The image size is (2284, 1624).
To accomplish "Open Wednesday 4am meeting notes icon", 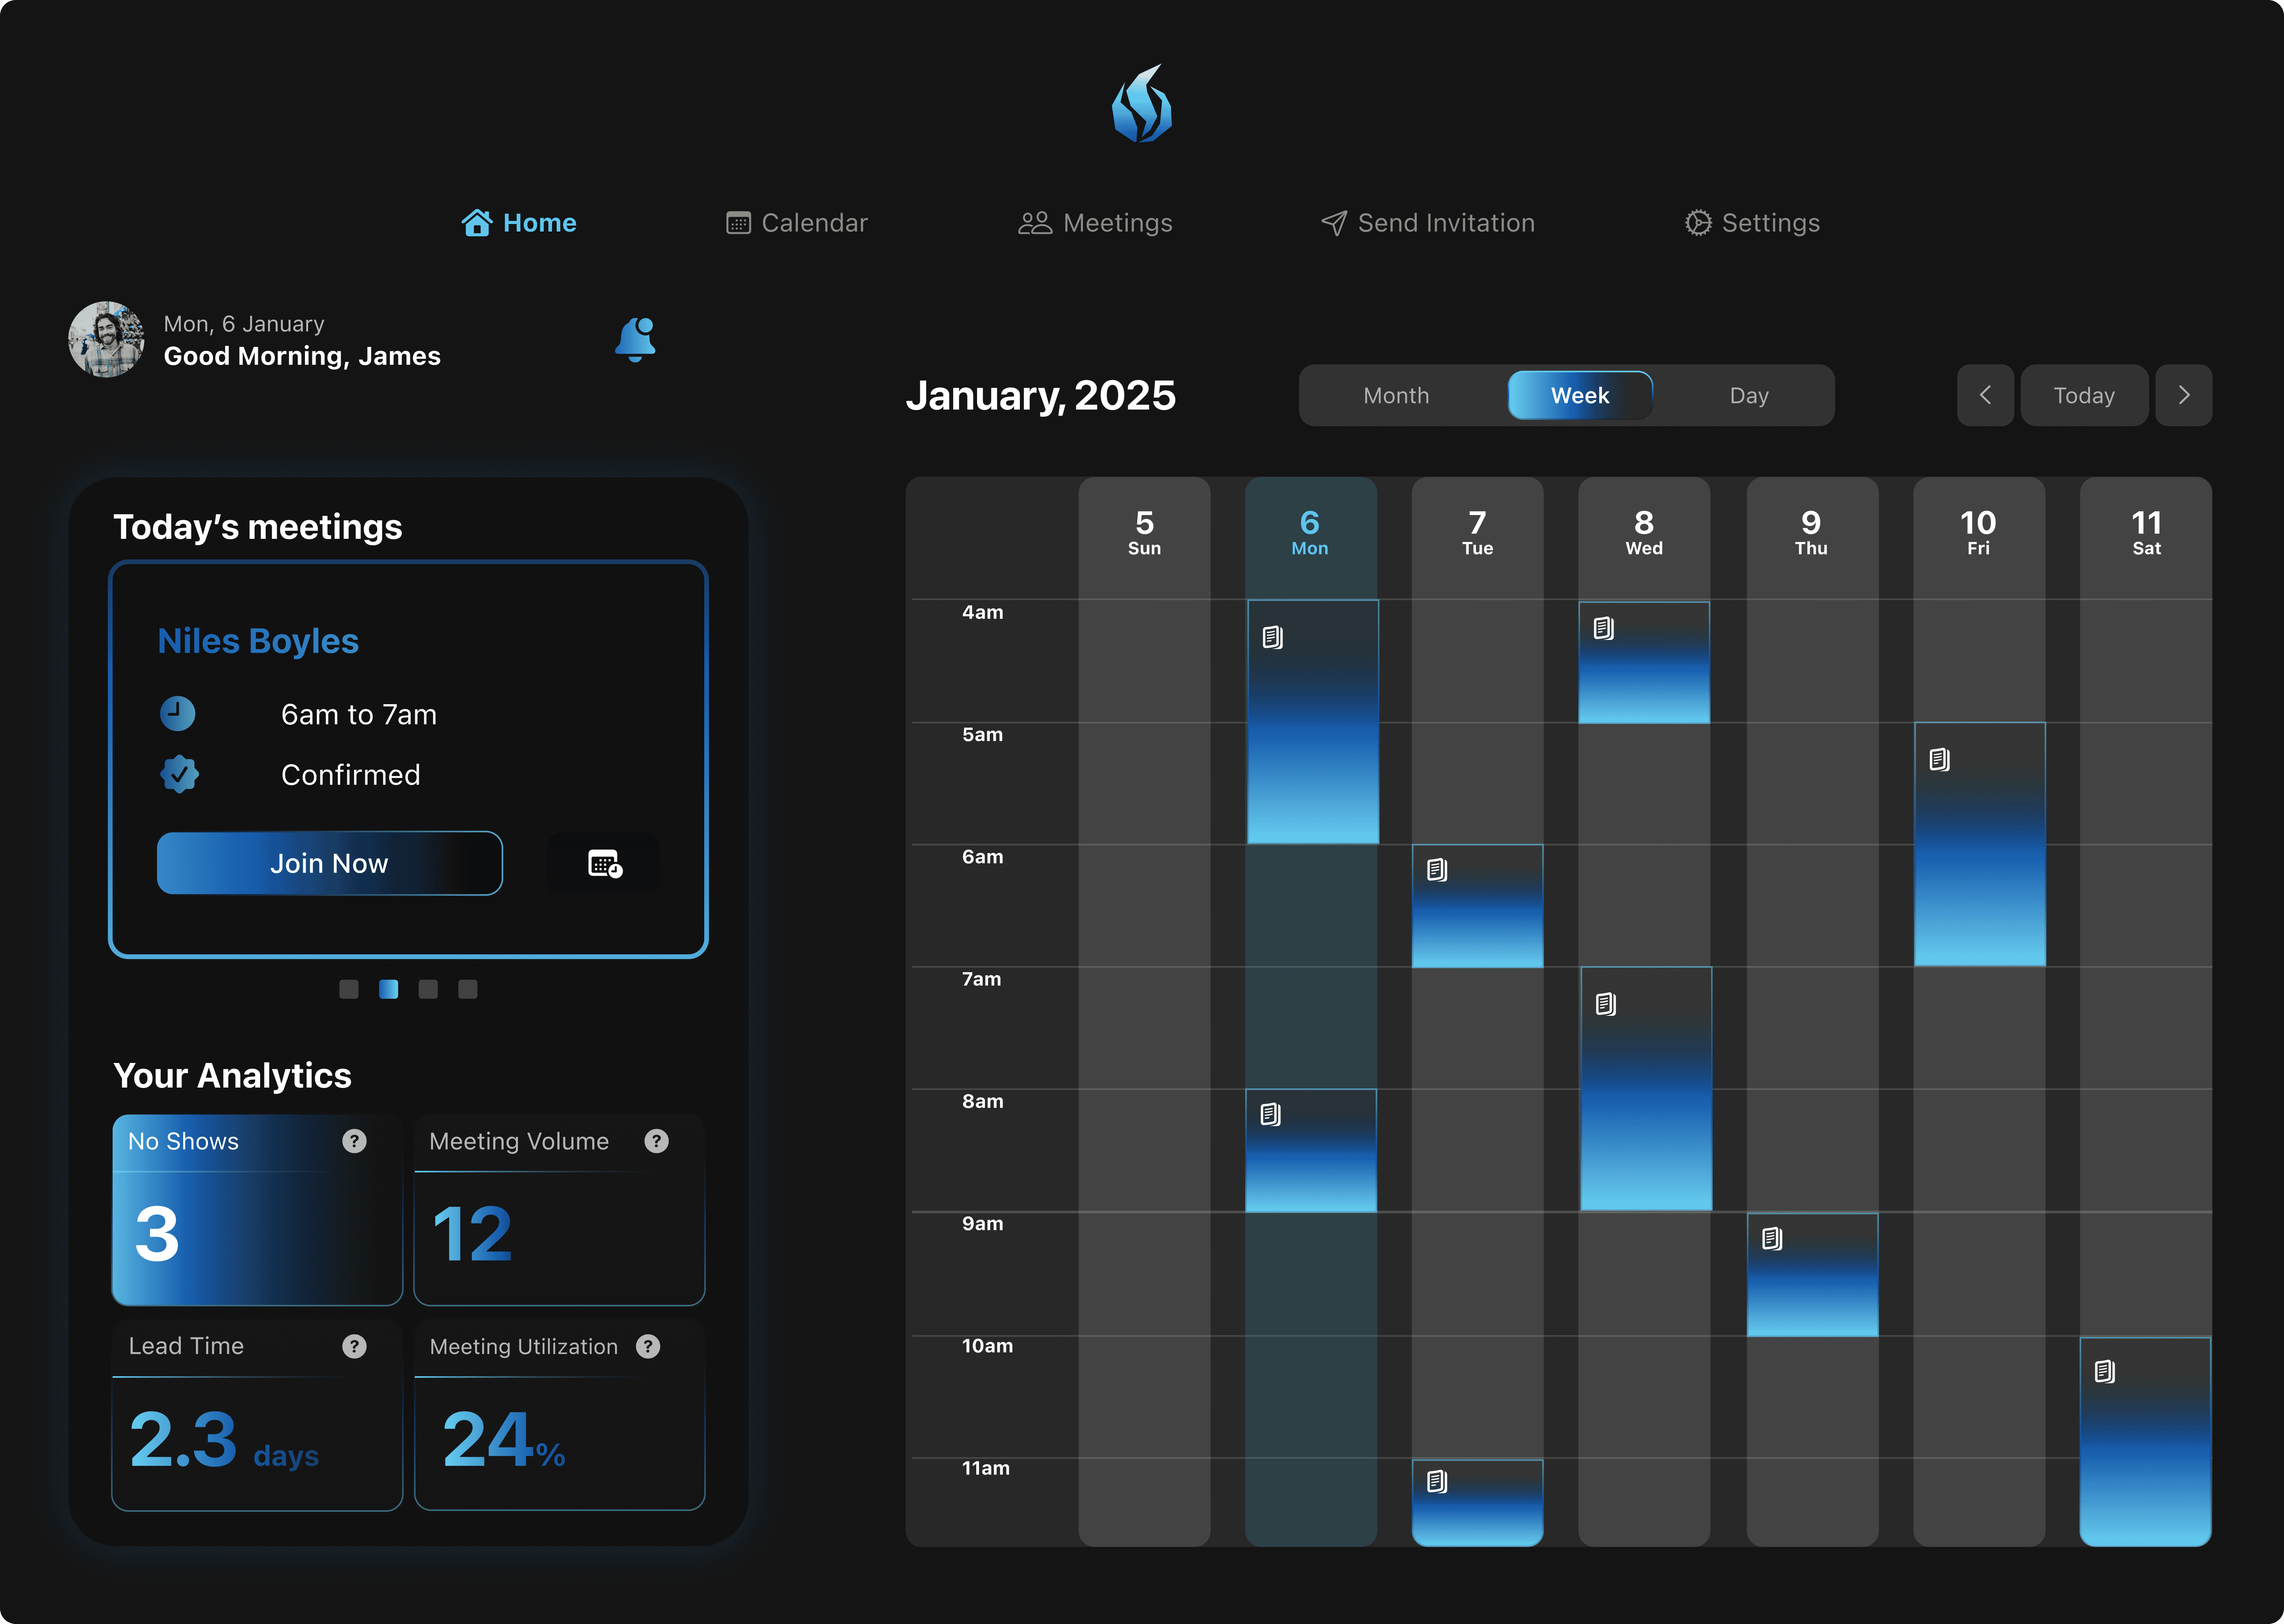I will [x=1603, y=628].
